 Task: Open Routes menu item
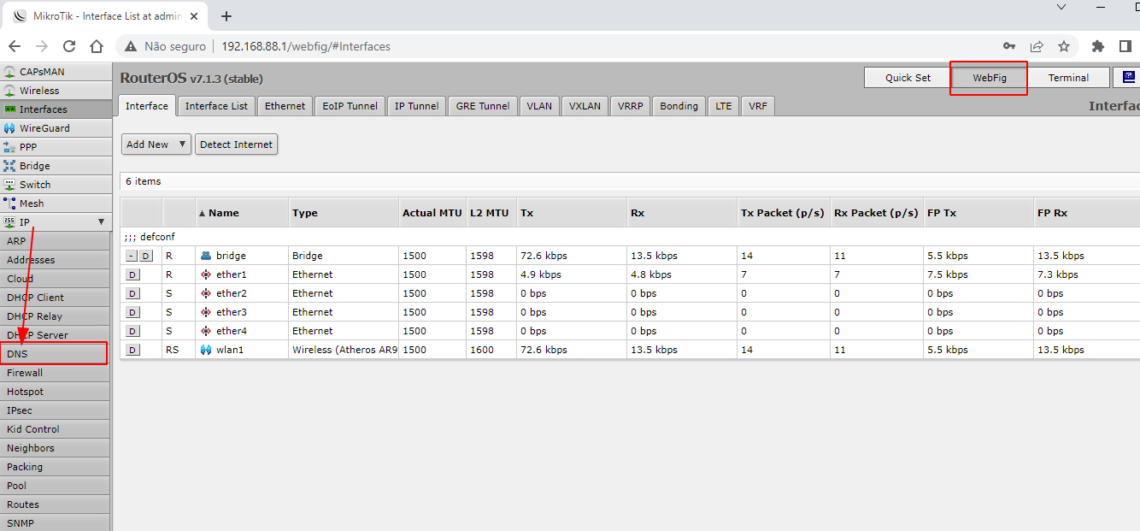(x=55, y=505)
